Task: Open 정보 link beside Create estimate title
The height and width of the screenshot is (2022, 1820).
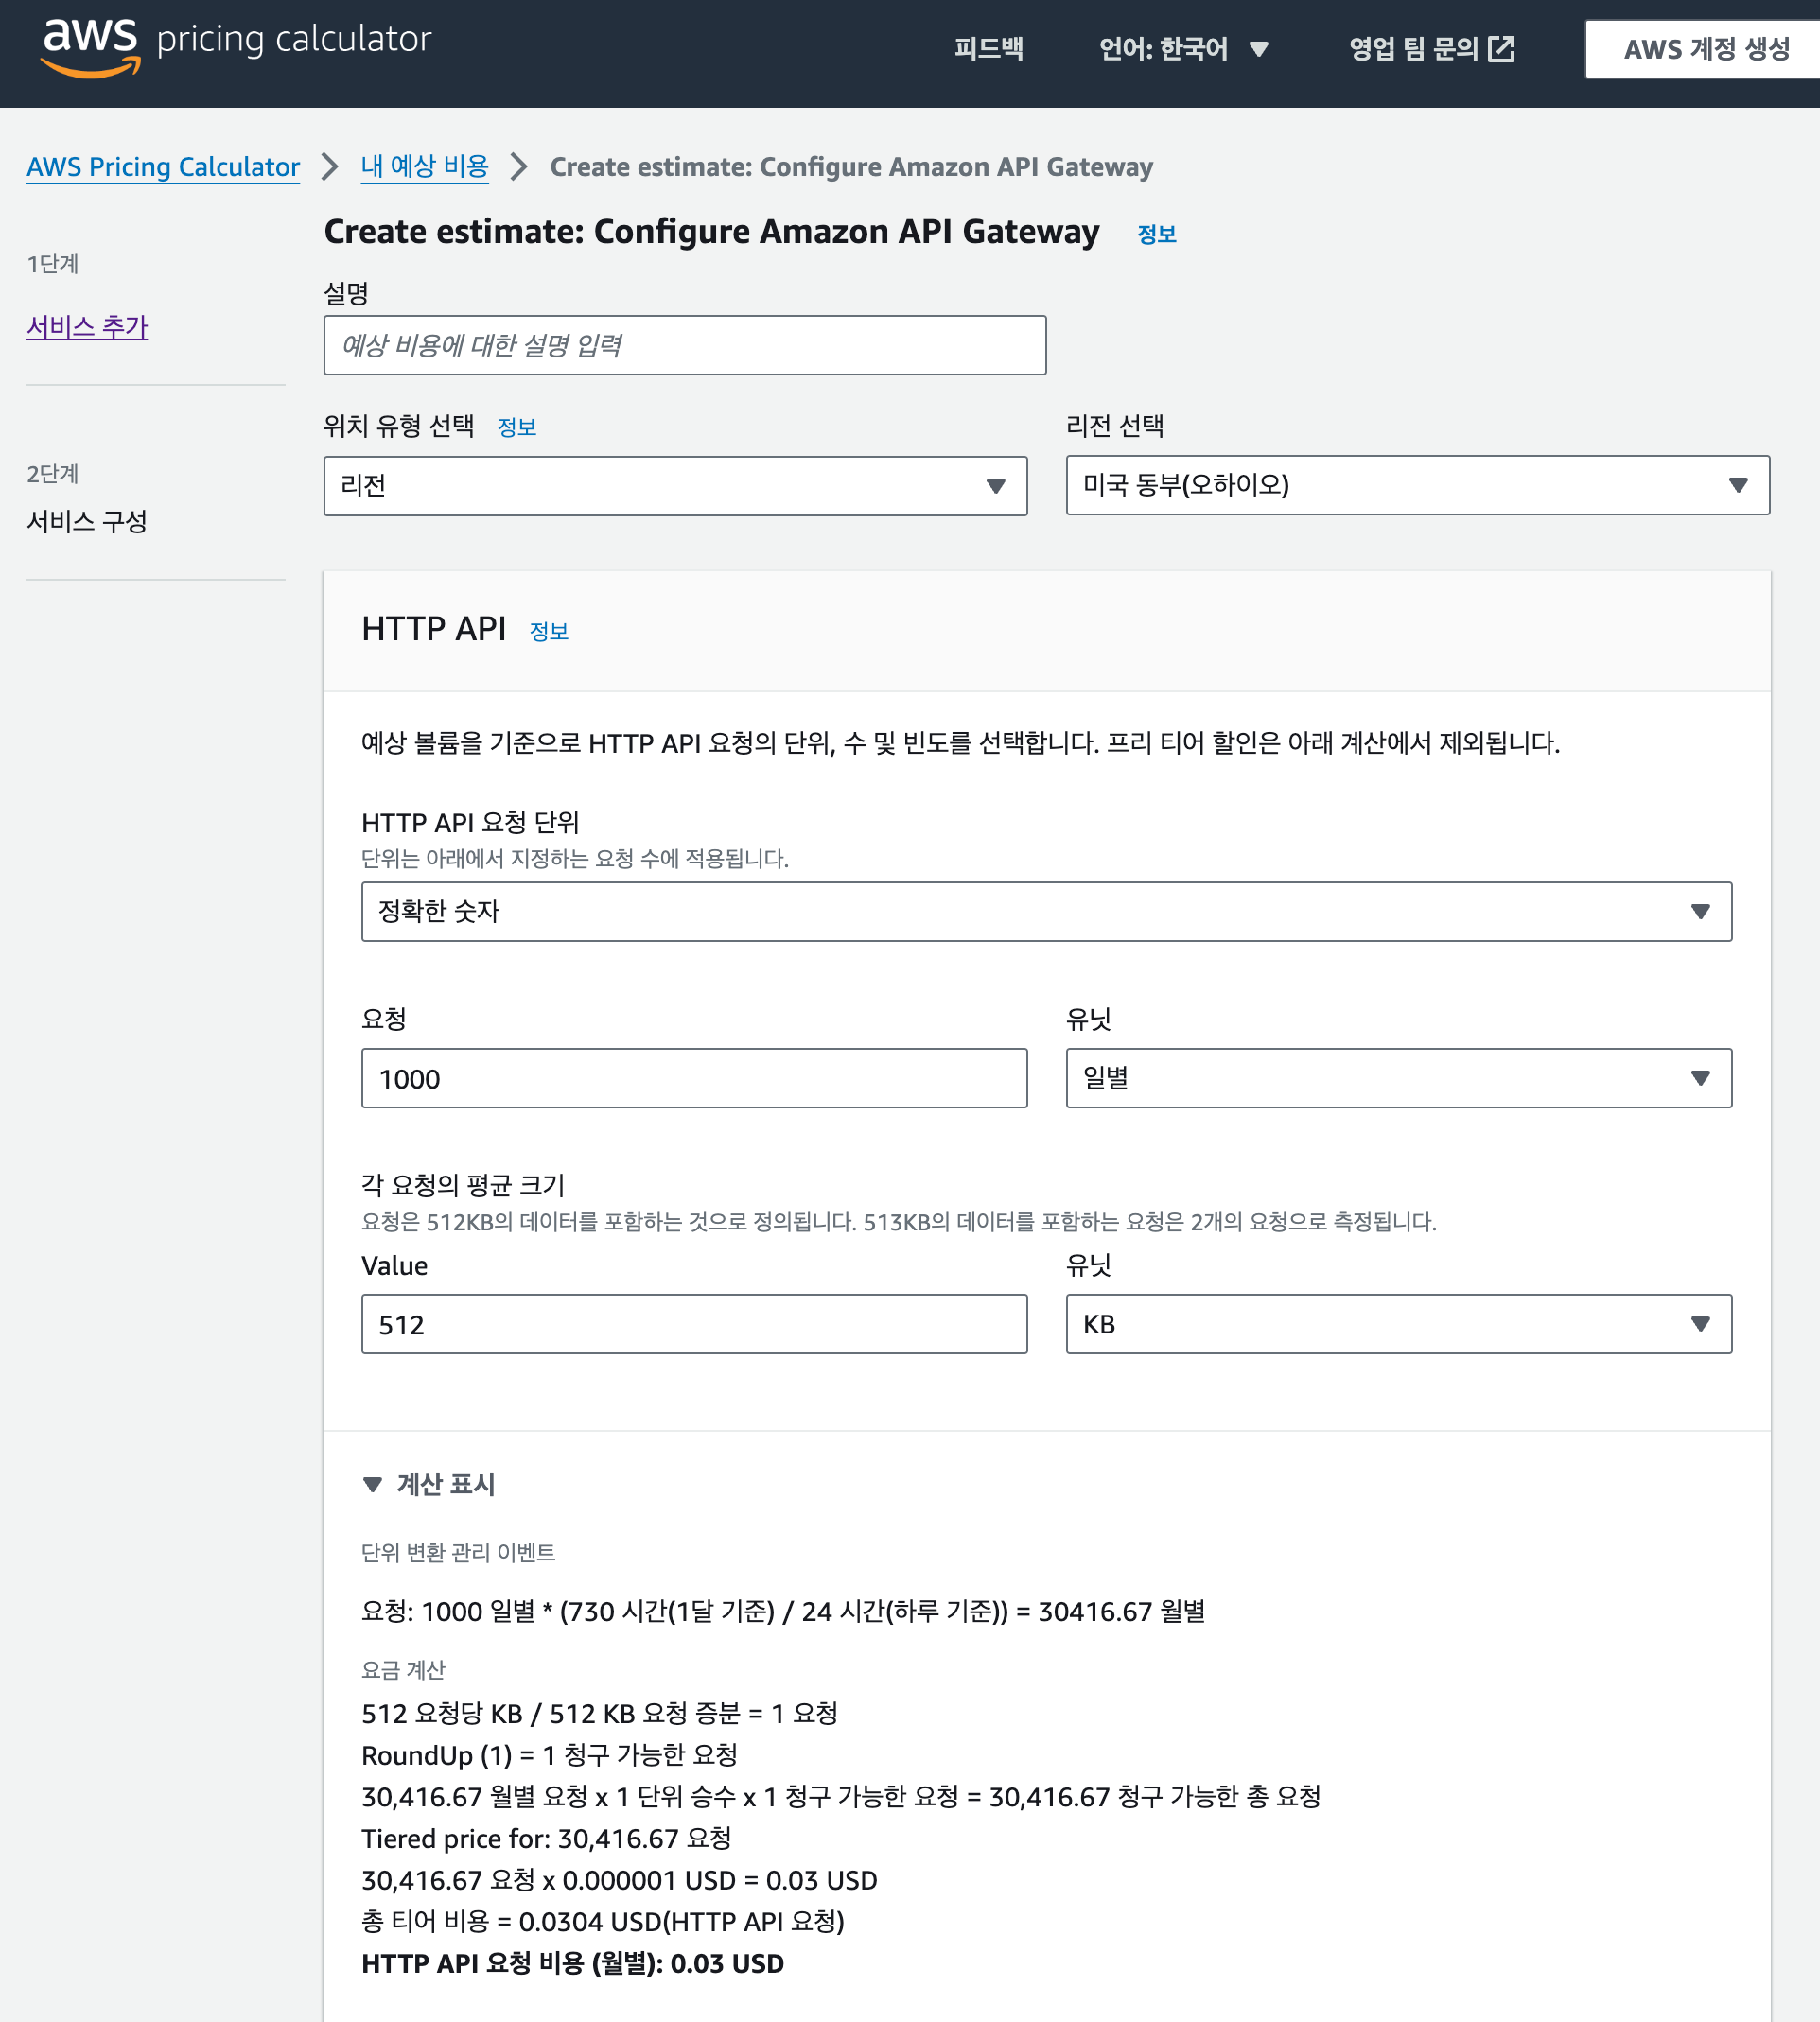Action: [x=1156, y=234]
